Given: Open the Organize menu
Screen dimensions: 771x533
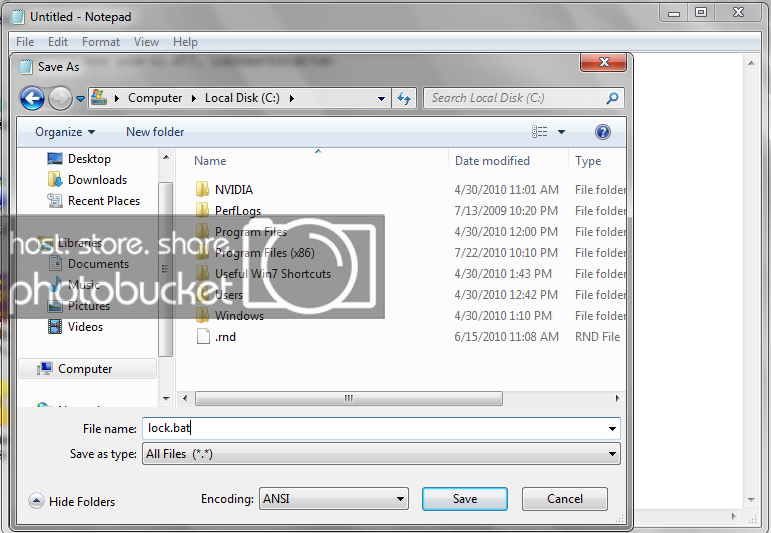Looking at the screenshot, I should click(x=65, y=132).
